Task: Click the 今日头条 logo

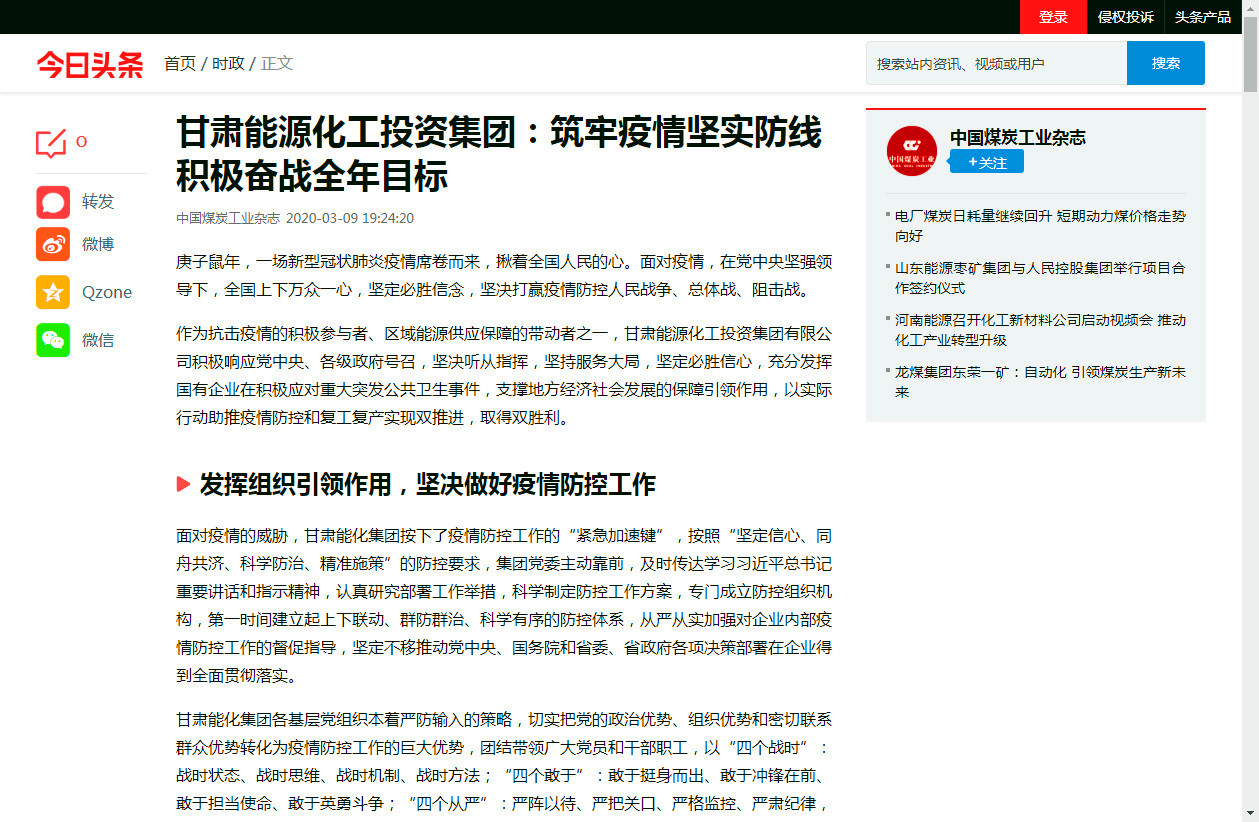Action: (x=90, y=64)
